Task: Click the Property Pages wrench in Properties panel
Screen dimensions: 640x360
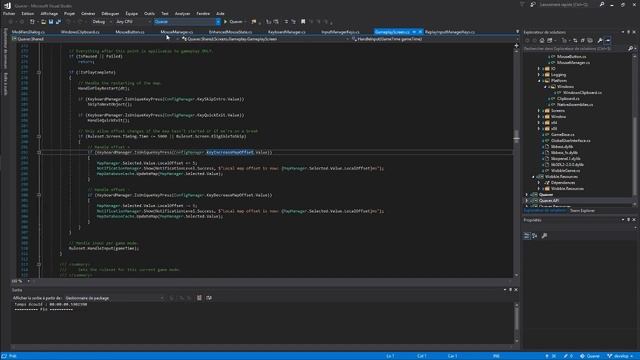Action: 544,236
